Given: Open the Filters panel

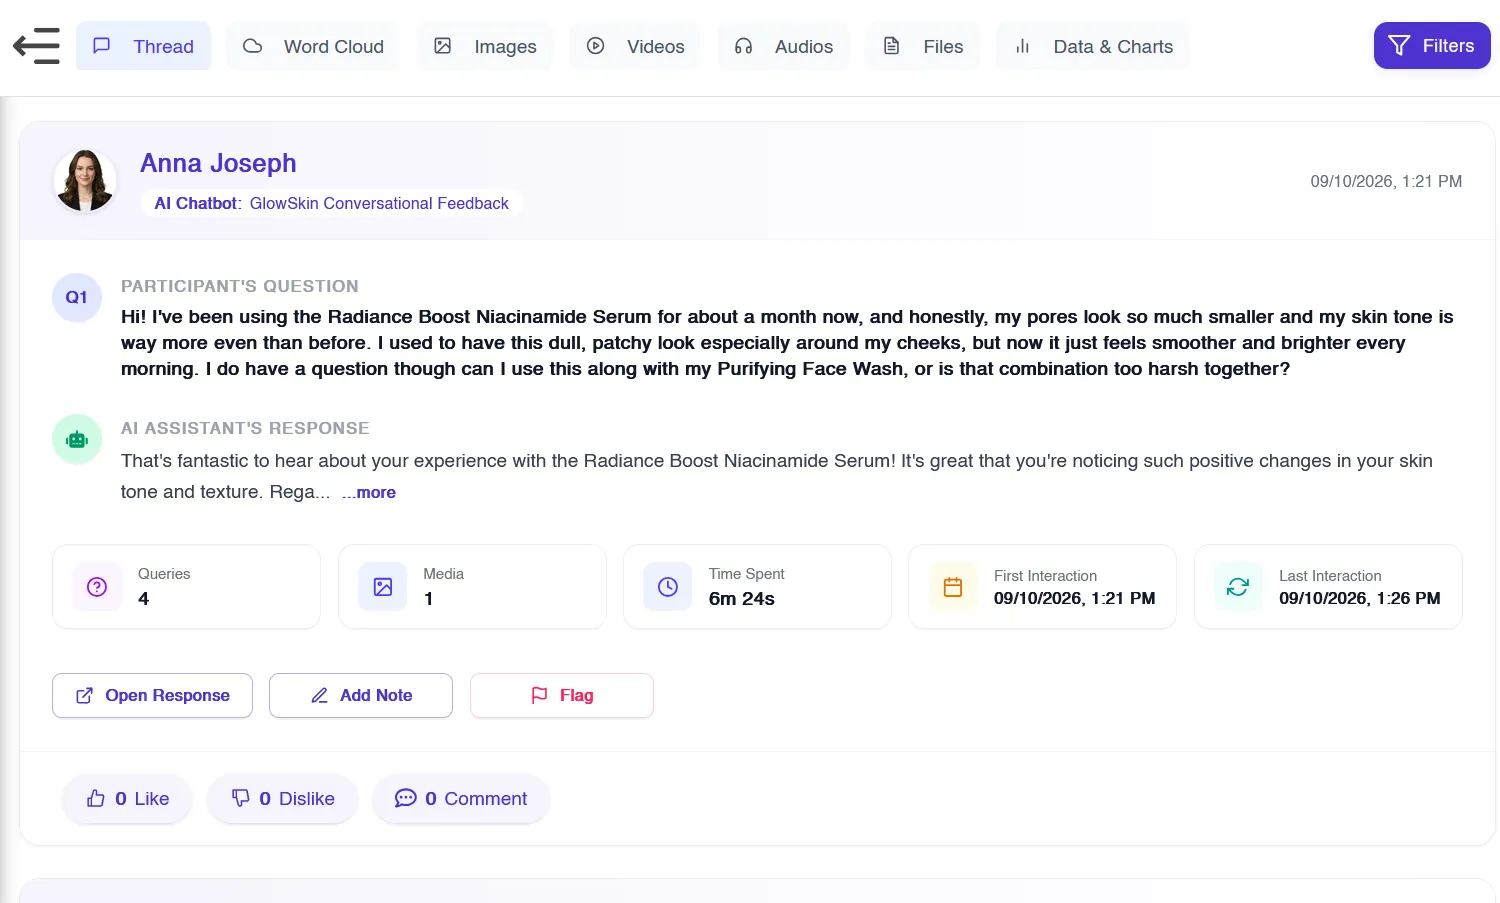Looking at the screenshot, I should pos(1432,46).
